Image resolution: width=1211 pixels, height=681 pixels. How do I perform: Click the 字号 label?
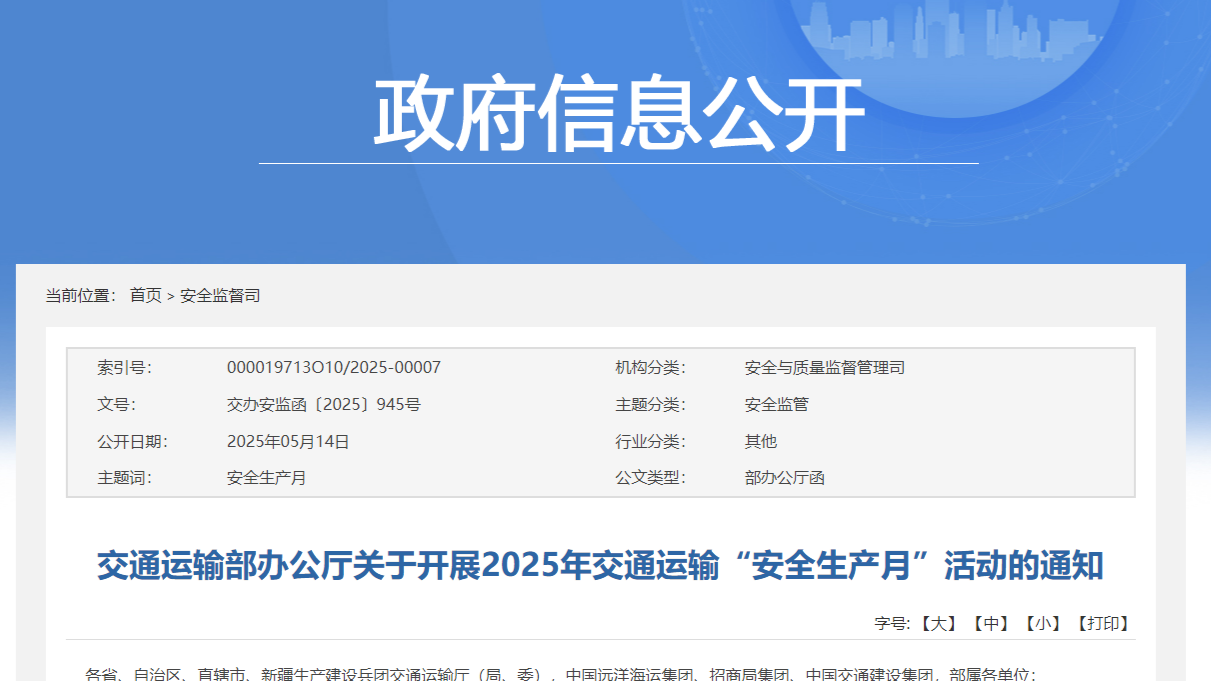[x=893, y=623]
